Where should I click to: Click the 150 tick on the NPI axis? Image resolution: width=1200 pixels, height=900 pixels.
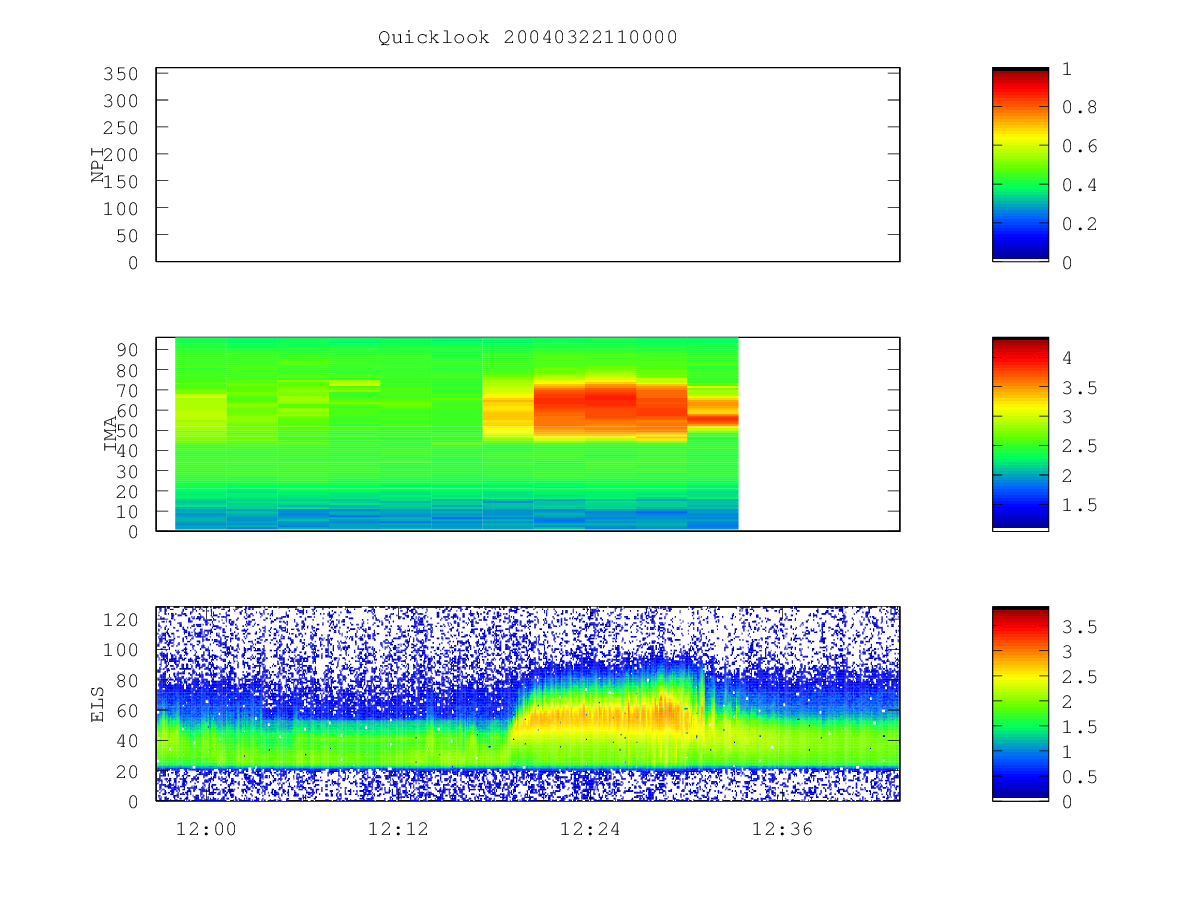coord(120,181)
